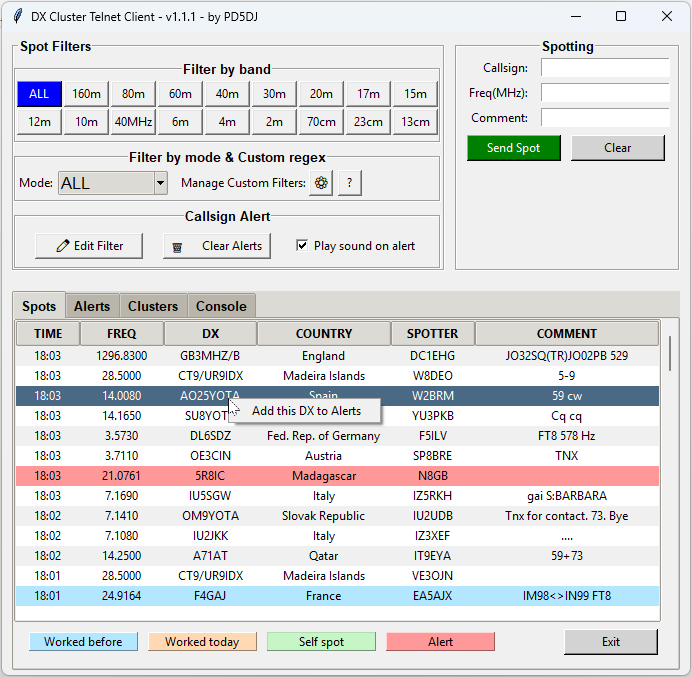Click the feather app icon in title bar

coord(15,16)
